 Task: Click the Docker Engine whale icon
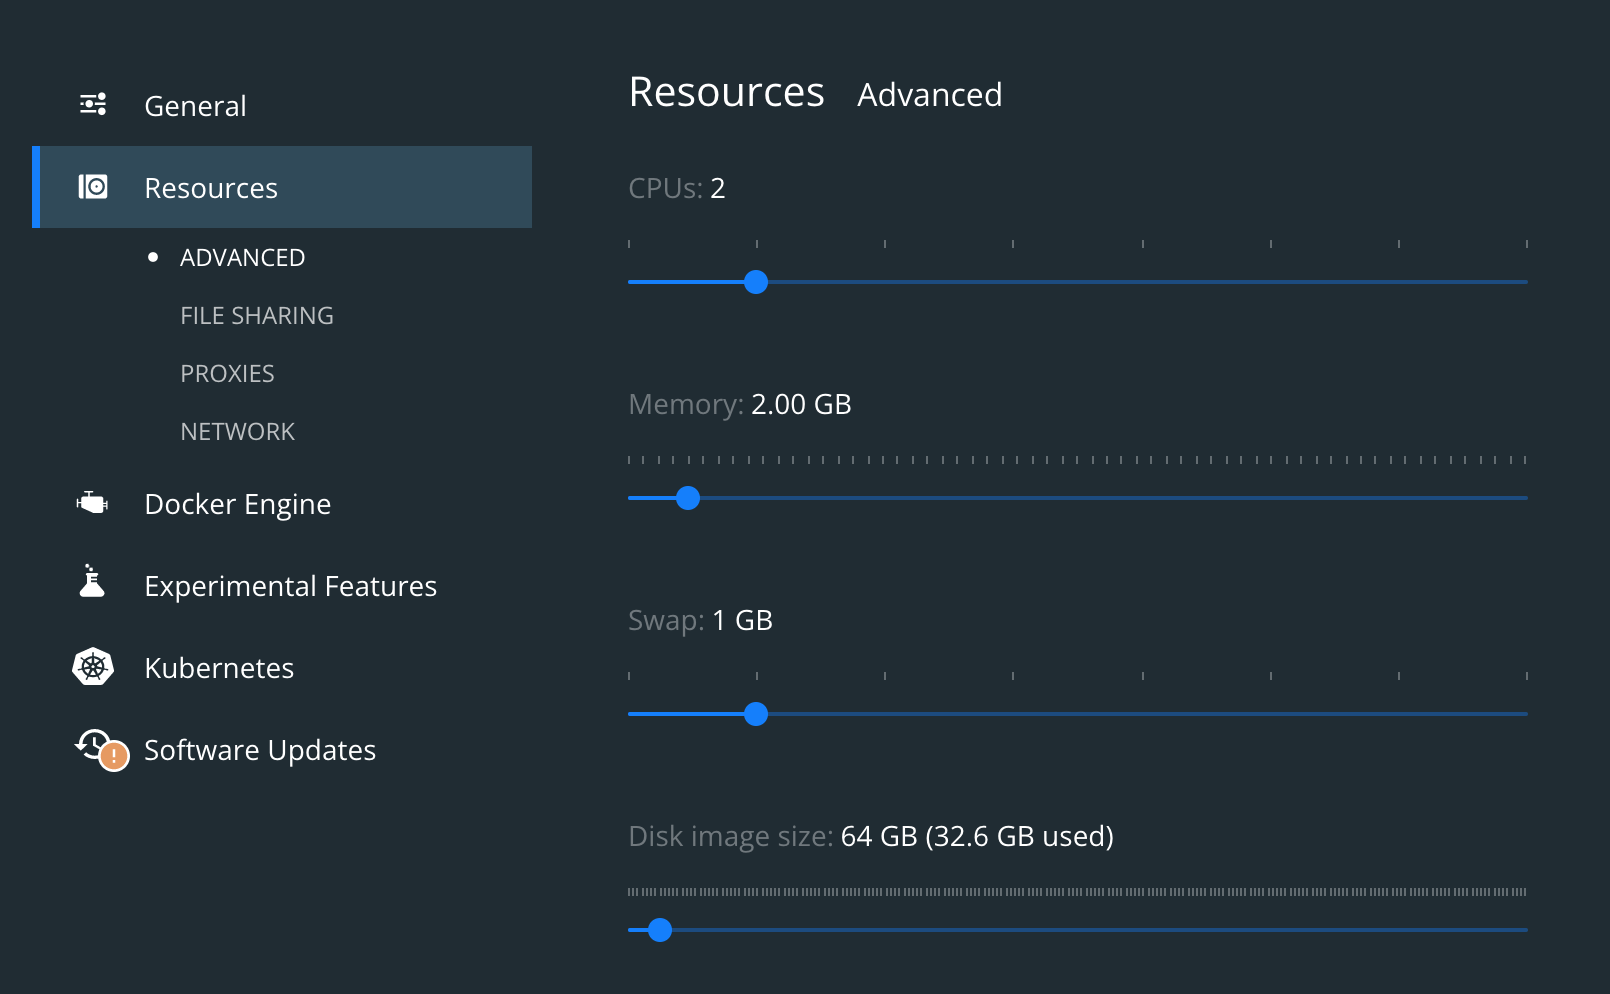coord(93,503)
